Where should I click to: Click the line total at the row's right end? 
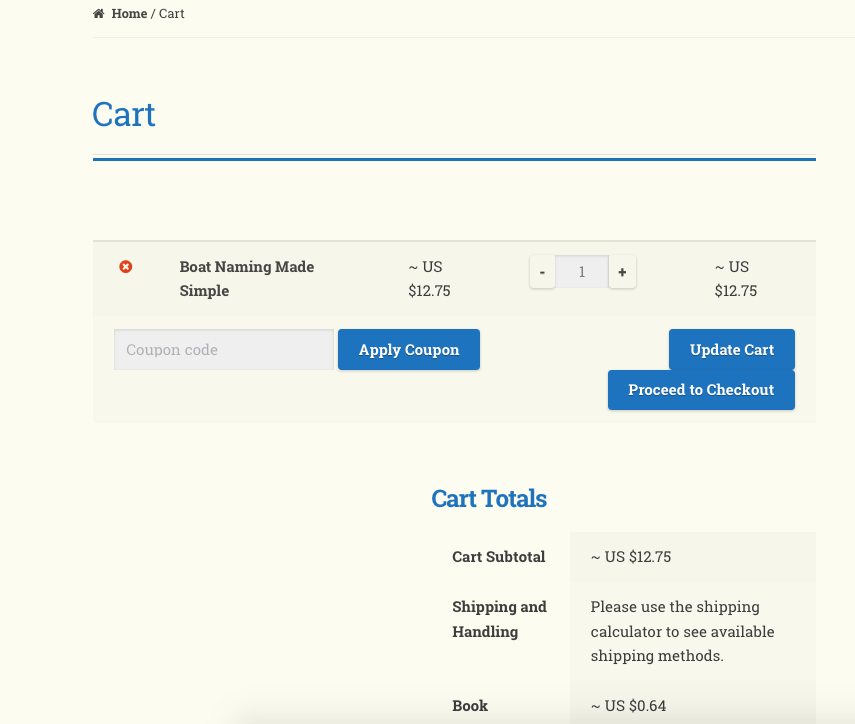click(735, 279)
